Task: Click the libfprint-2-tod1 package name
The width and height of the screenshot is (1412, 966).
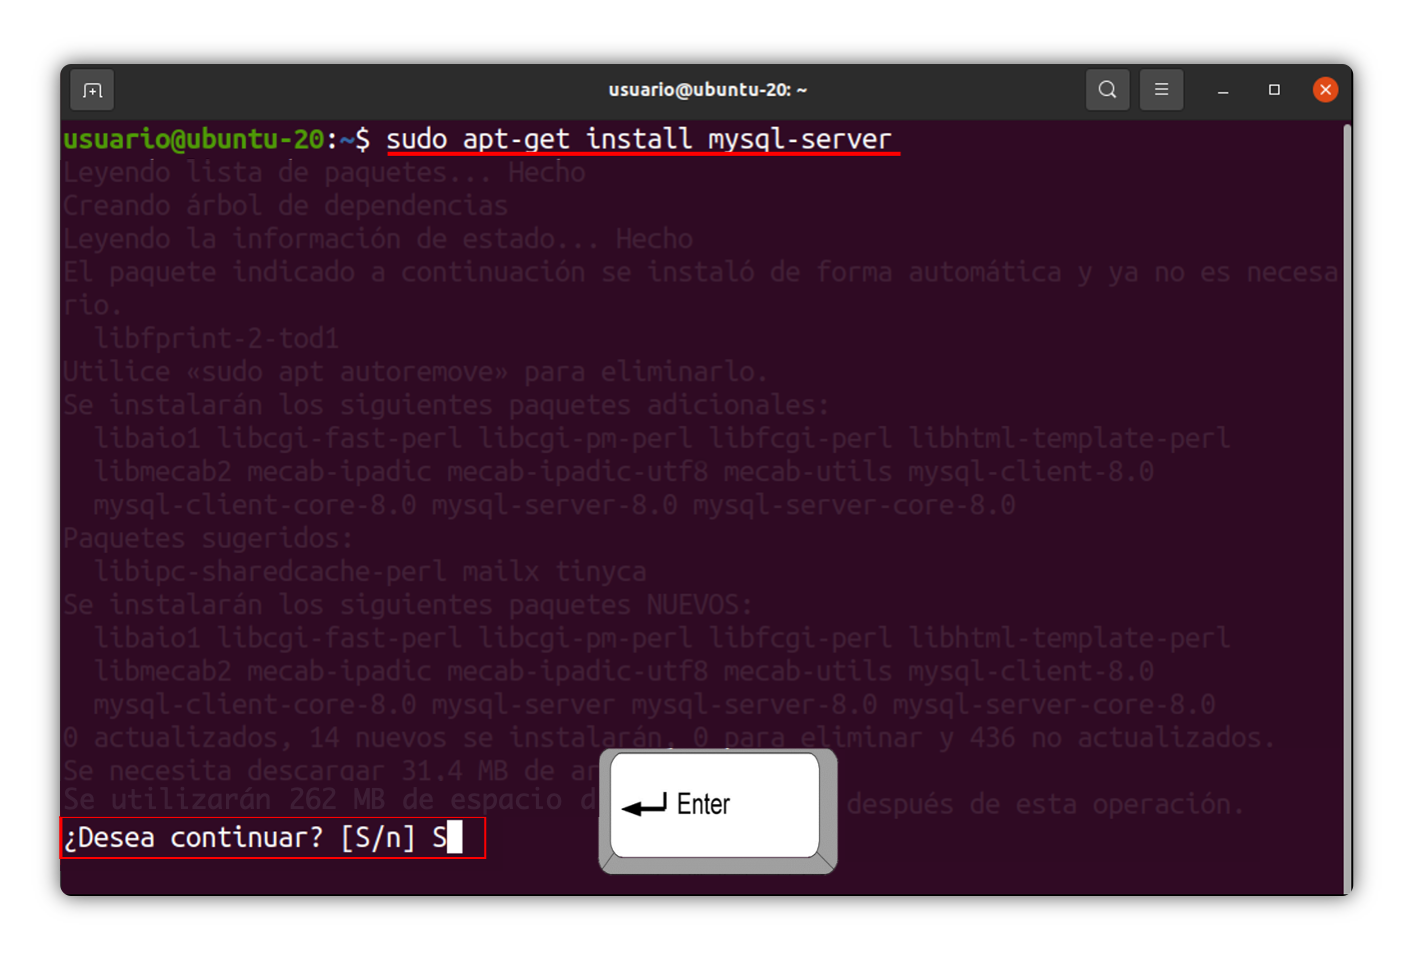Action: click(216, 338)
